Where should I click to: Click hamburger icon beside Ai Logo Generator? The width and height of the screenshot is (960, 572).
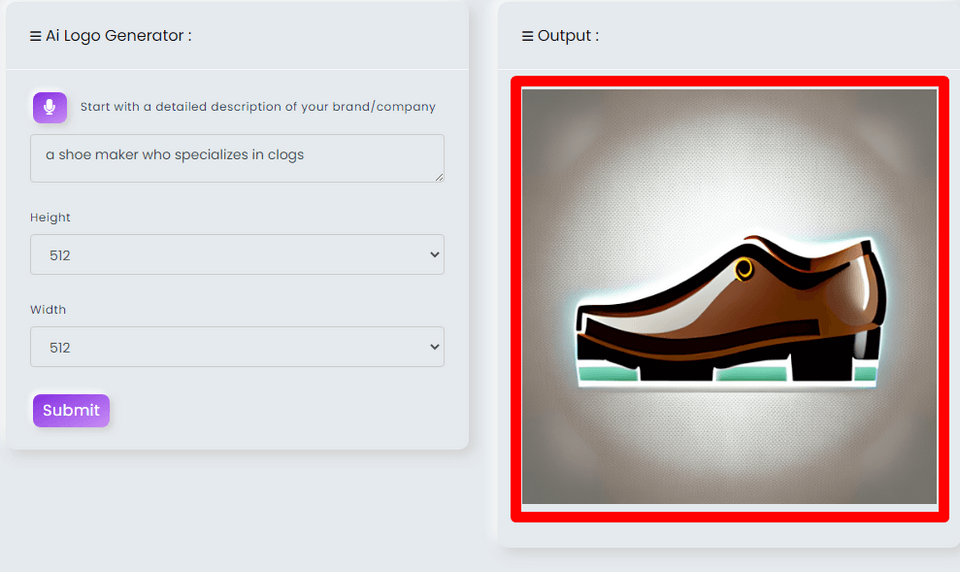pos(36,36)
